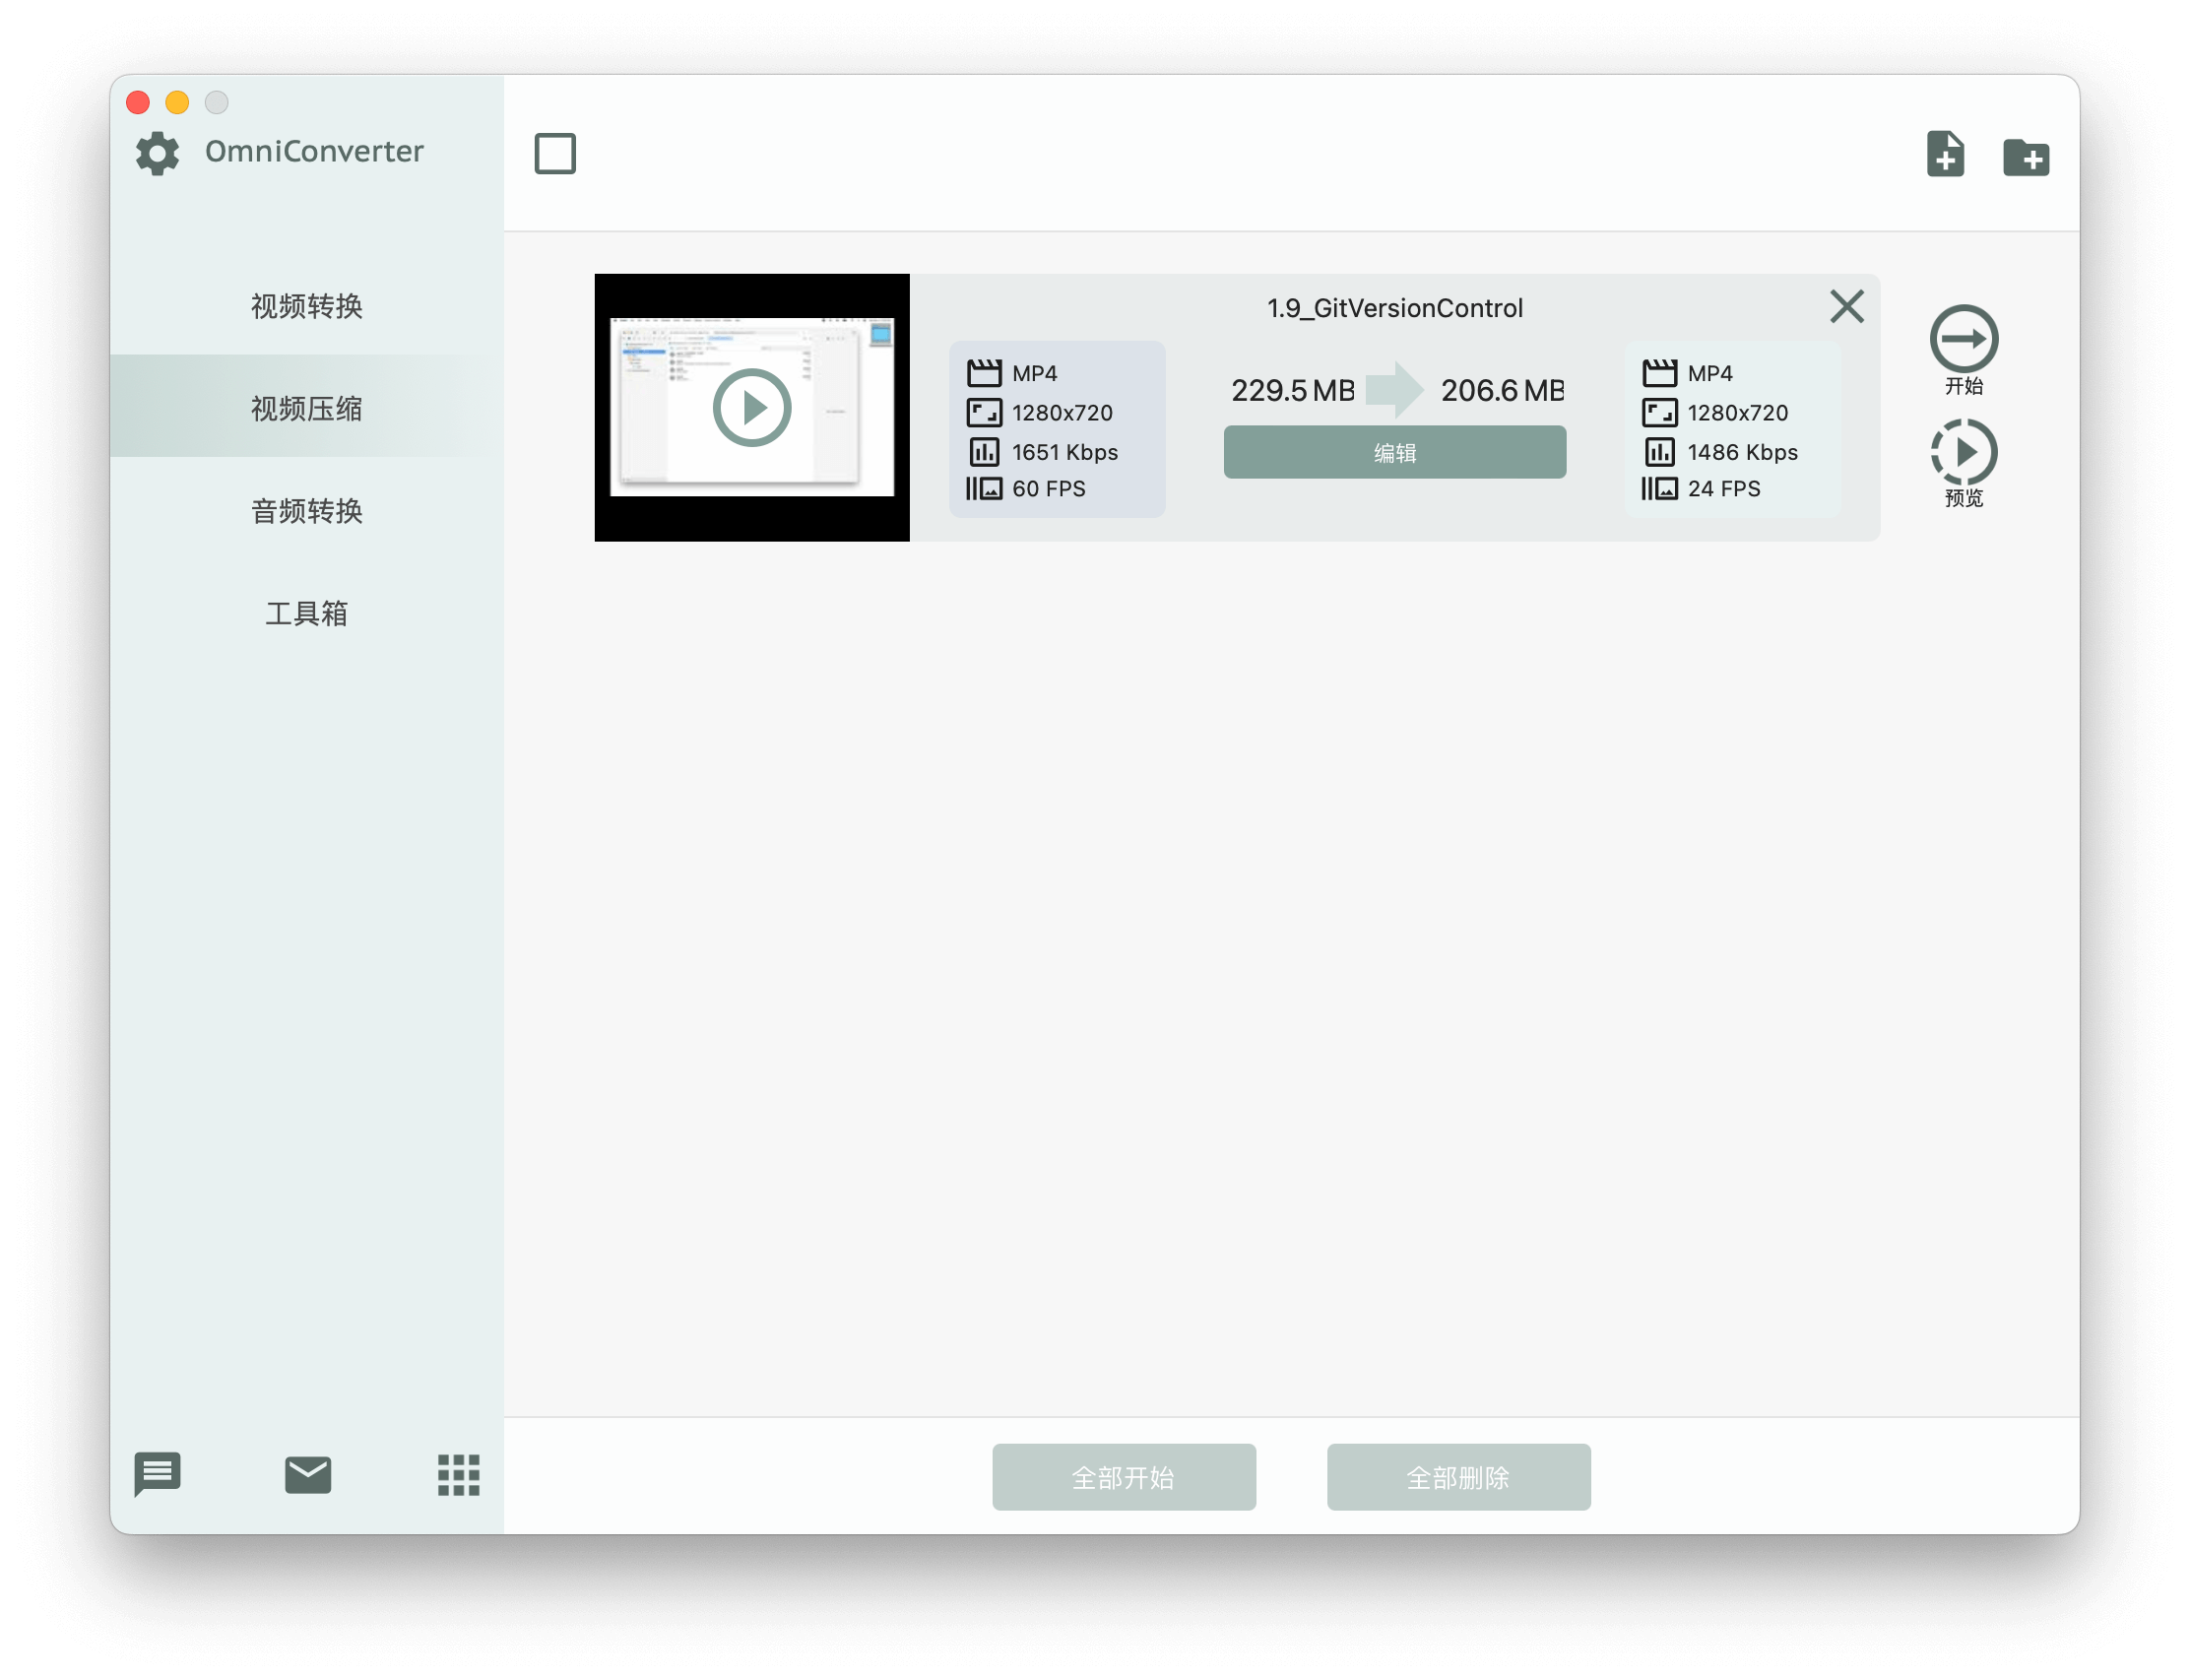
Task: Play the 1.9_GitVersionControl video thumbnail
Action: (752, 408)
